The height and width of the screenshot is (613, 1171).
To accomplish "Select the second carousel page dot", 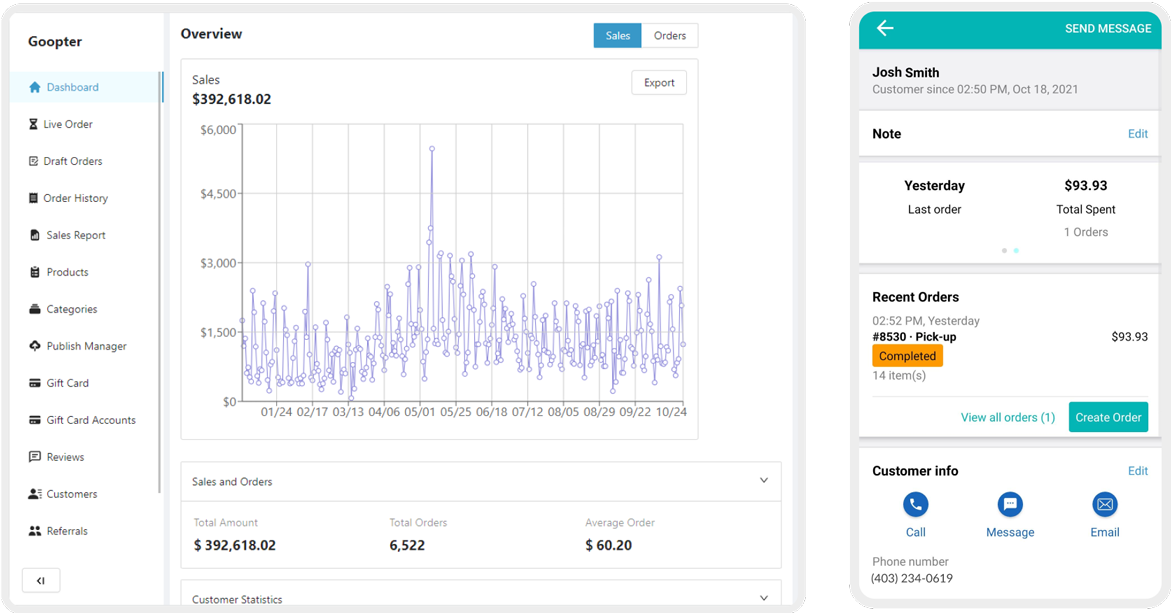I will point(1016,250).
